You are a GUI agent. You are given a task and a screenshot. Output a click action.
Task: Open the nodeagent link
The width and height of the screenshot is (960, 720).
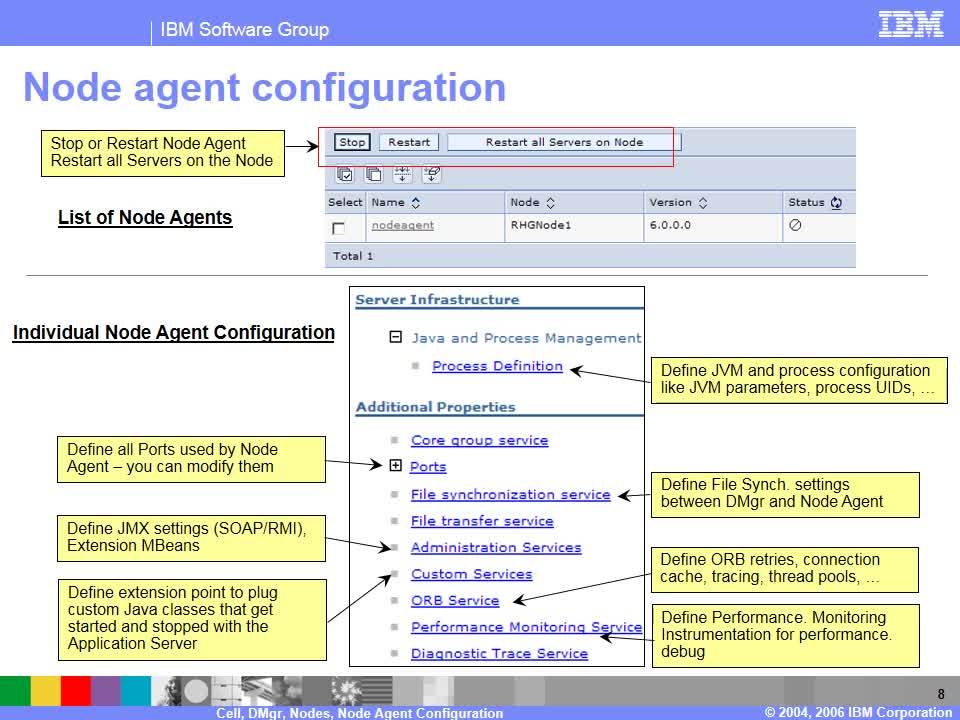402,225
